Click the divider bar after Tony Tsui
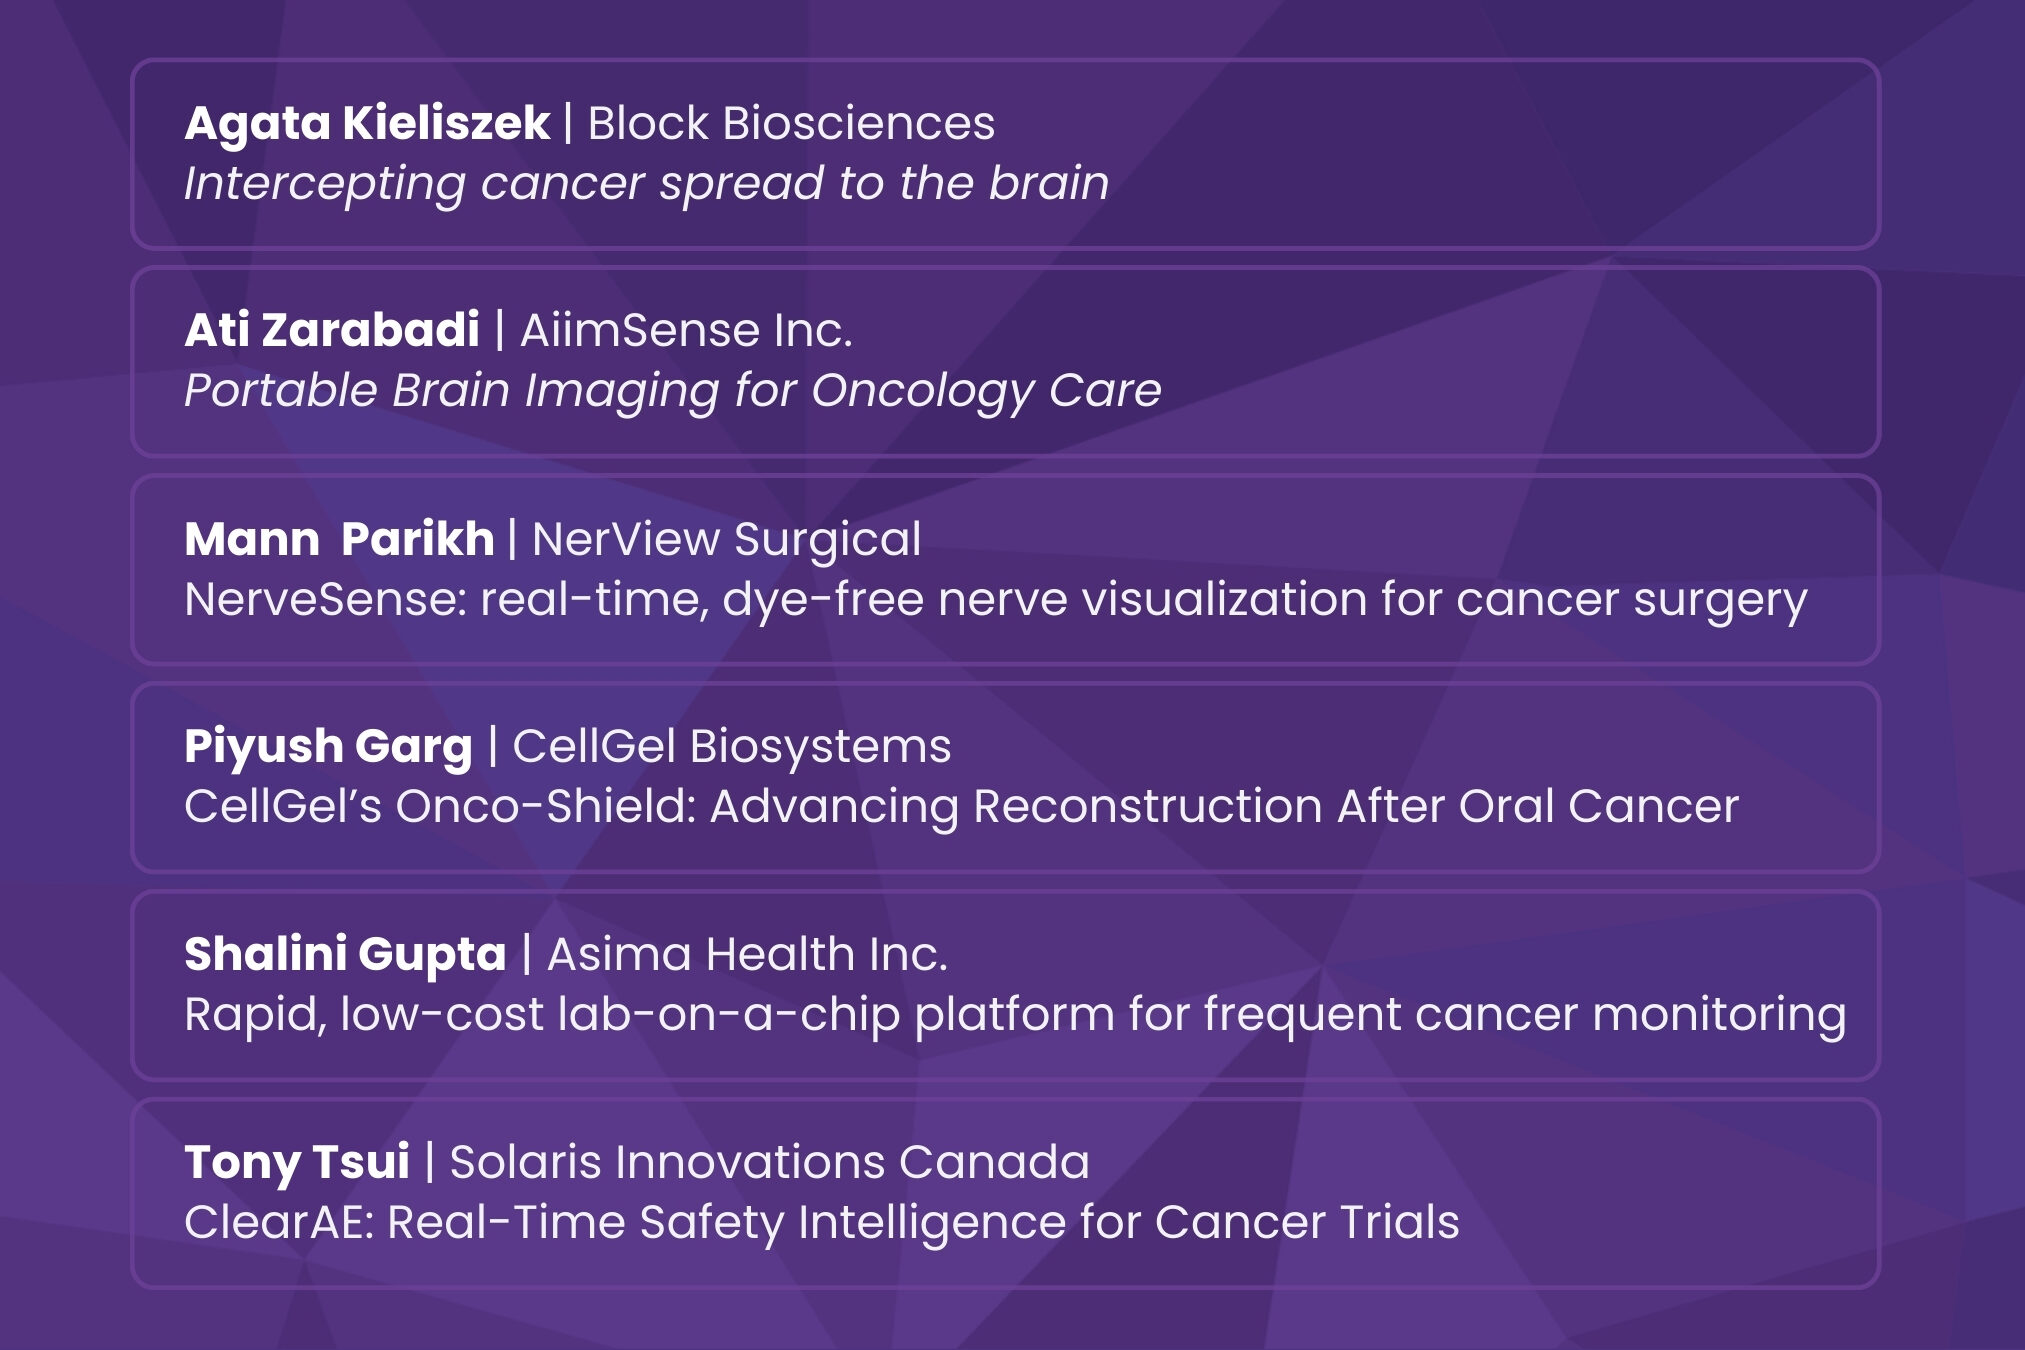Image resolution: width=2025 pixels, height=1350 pixels. point(430,1163)
